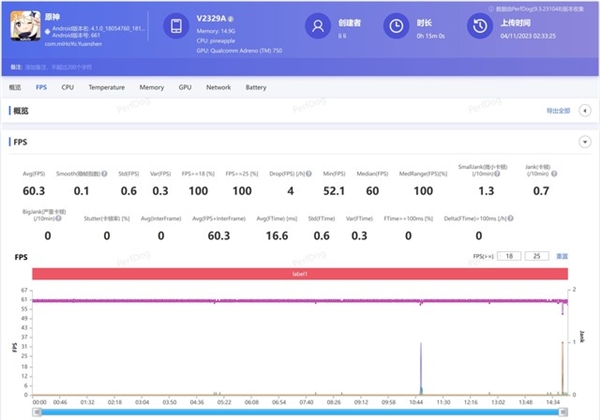Click the export all link in overview
Viewport: 600px width, 420px height.
[558, 110]
